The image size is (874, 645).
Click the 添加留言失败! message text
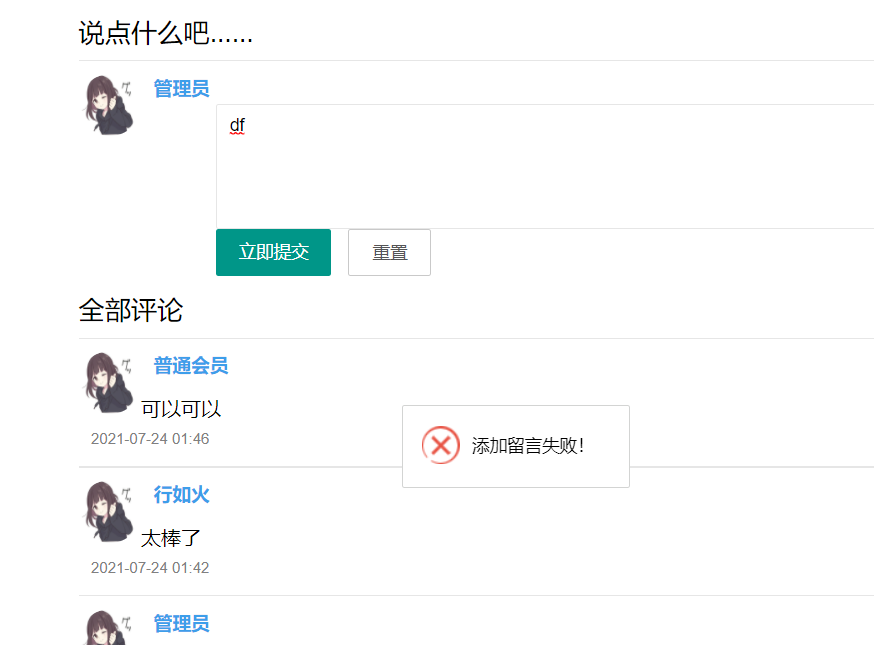pyautogui.click(x=527, y=445)
